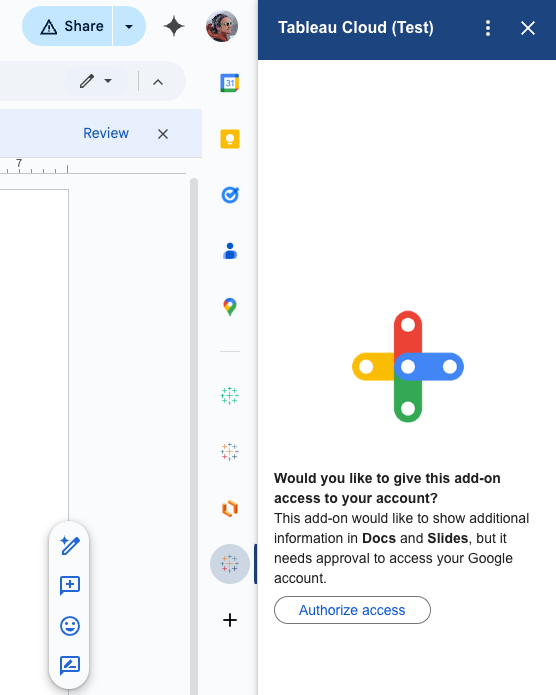Click the Review link
The width and height of the screenshot is (556, 695).
[106, 133]
